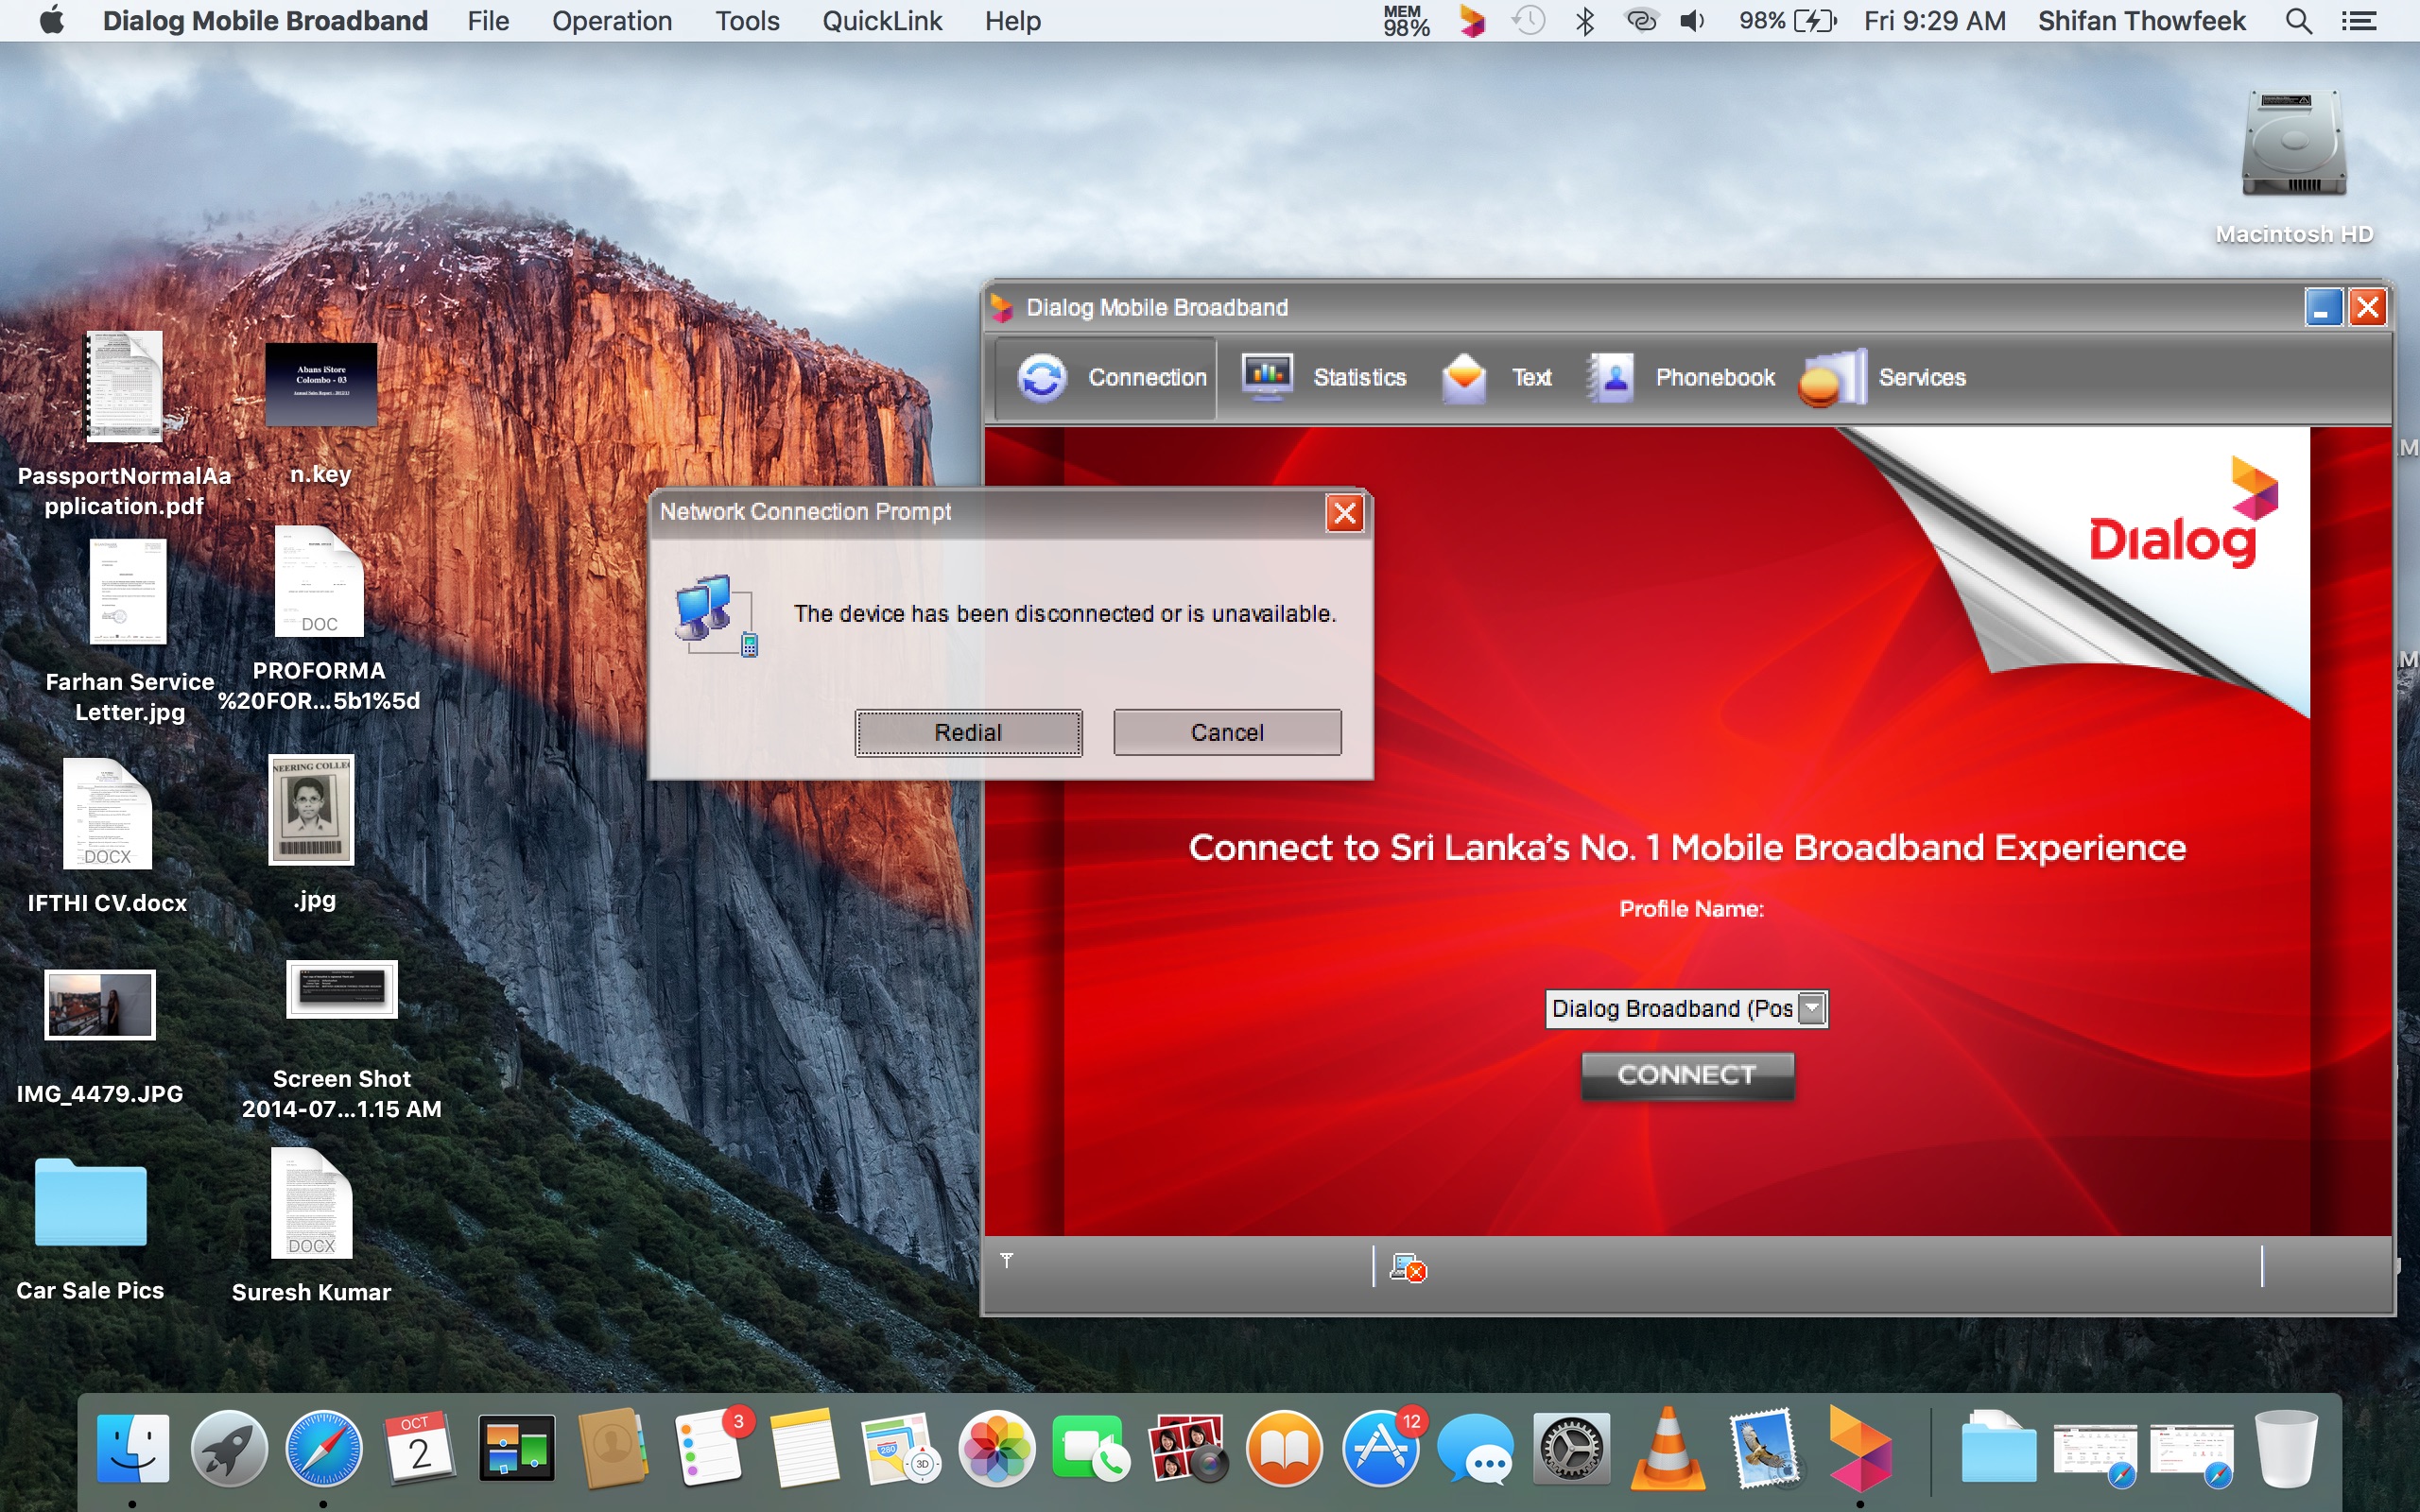This screenshot has height=1512, width=2420.
Task: Click the Bluetooth icon in menu bar
Action: (x=1584, y=21)
